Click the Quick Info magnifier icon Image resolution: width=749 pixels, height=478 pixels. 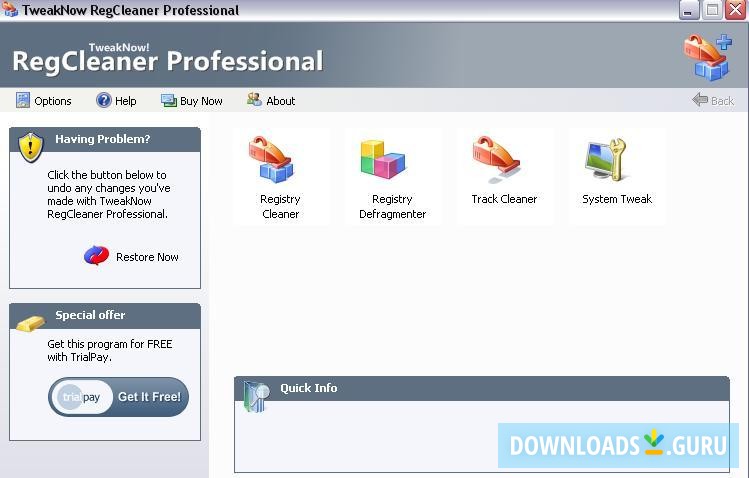point(256,396)
